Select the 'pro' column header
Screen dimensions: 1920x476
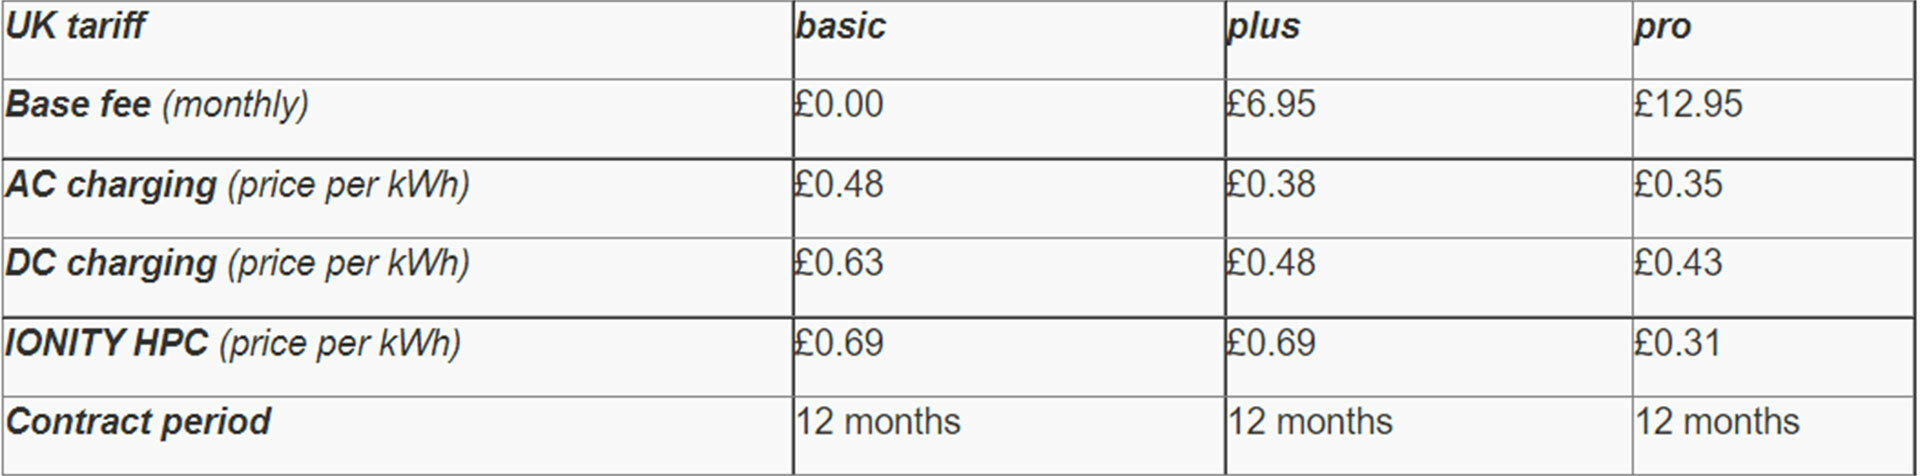[x=1662, y=26]
